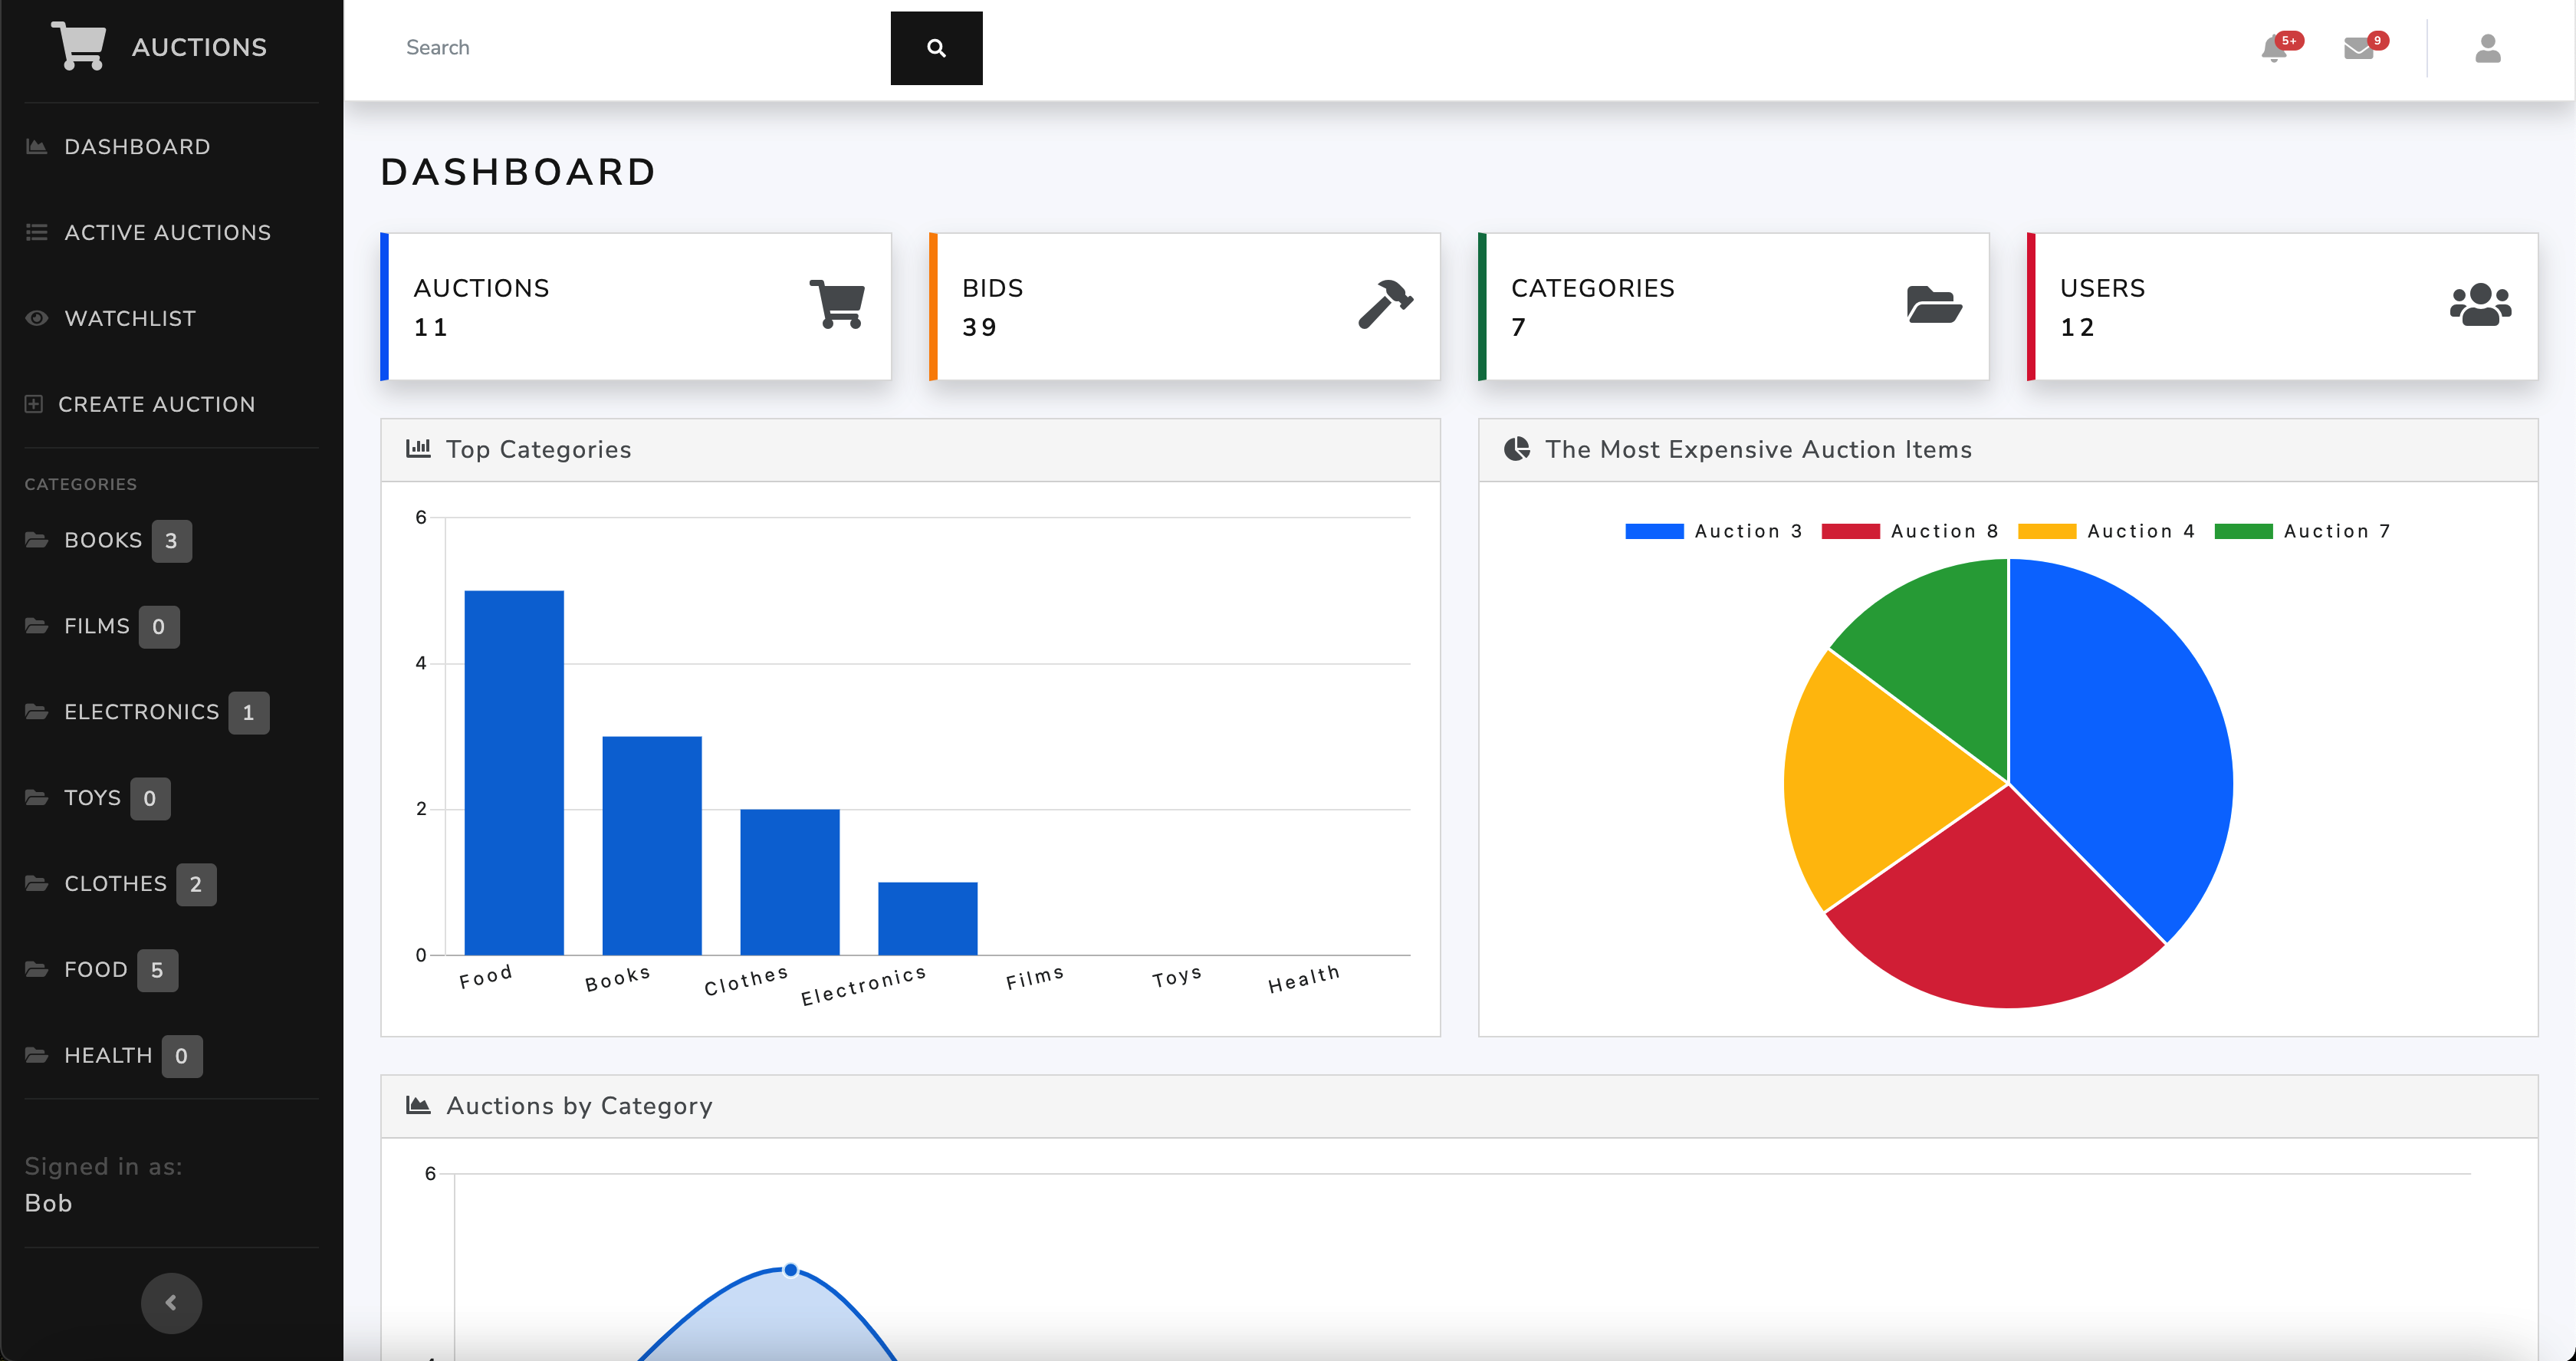Collapse the sidebar with the chevron button

(x=171, y=1303)
